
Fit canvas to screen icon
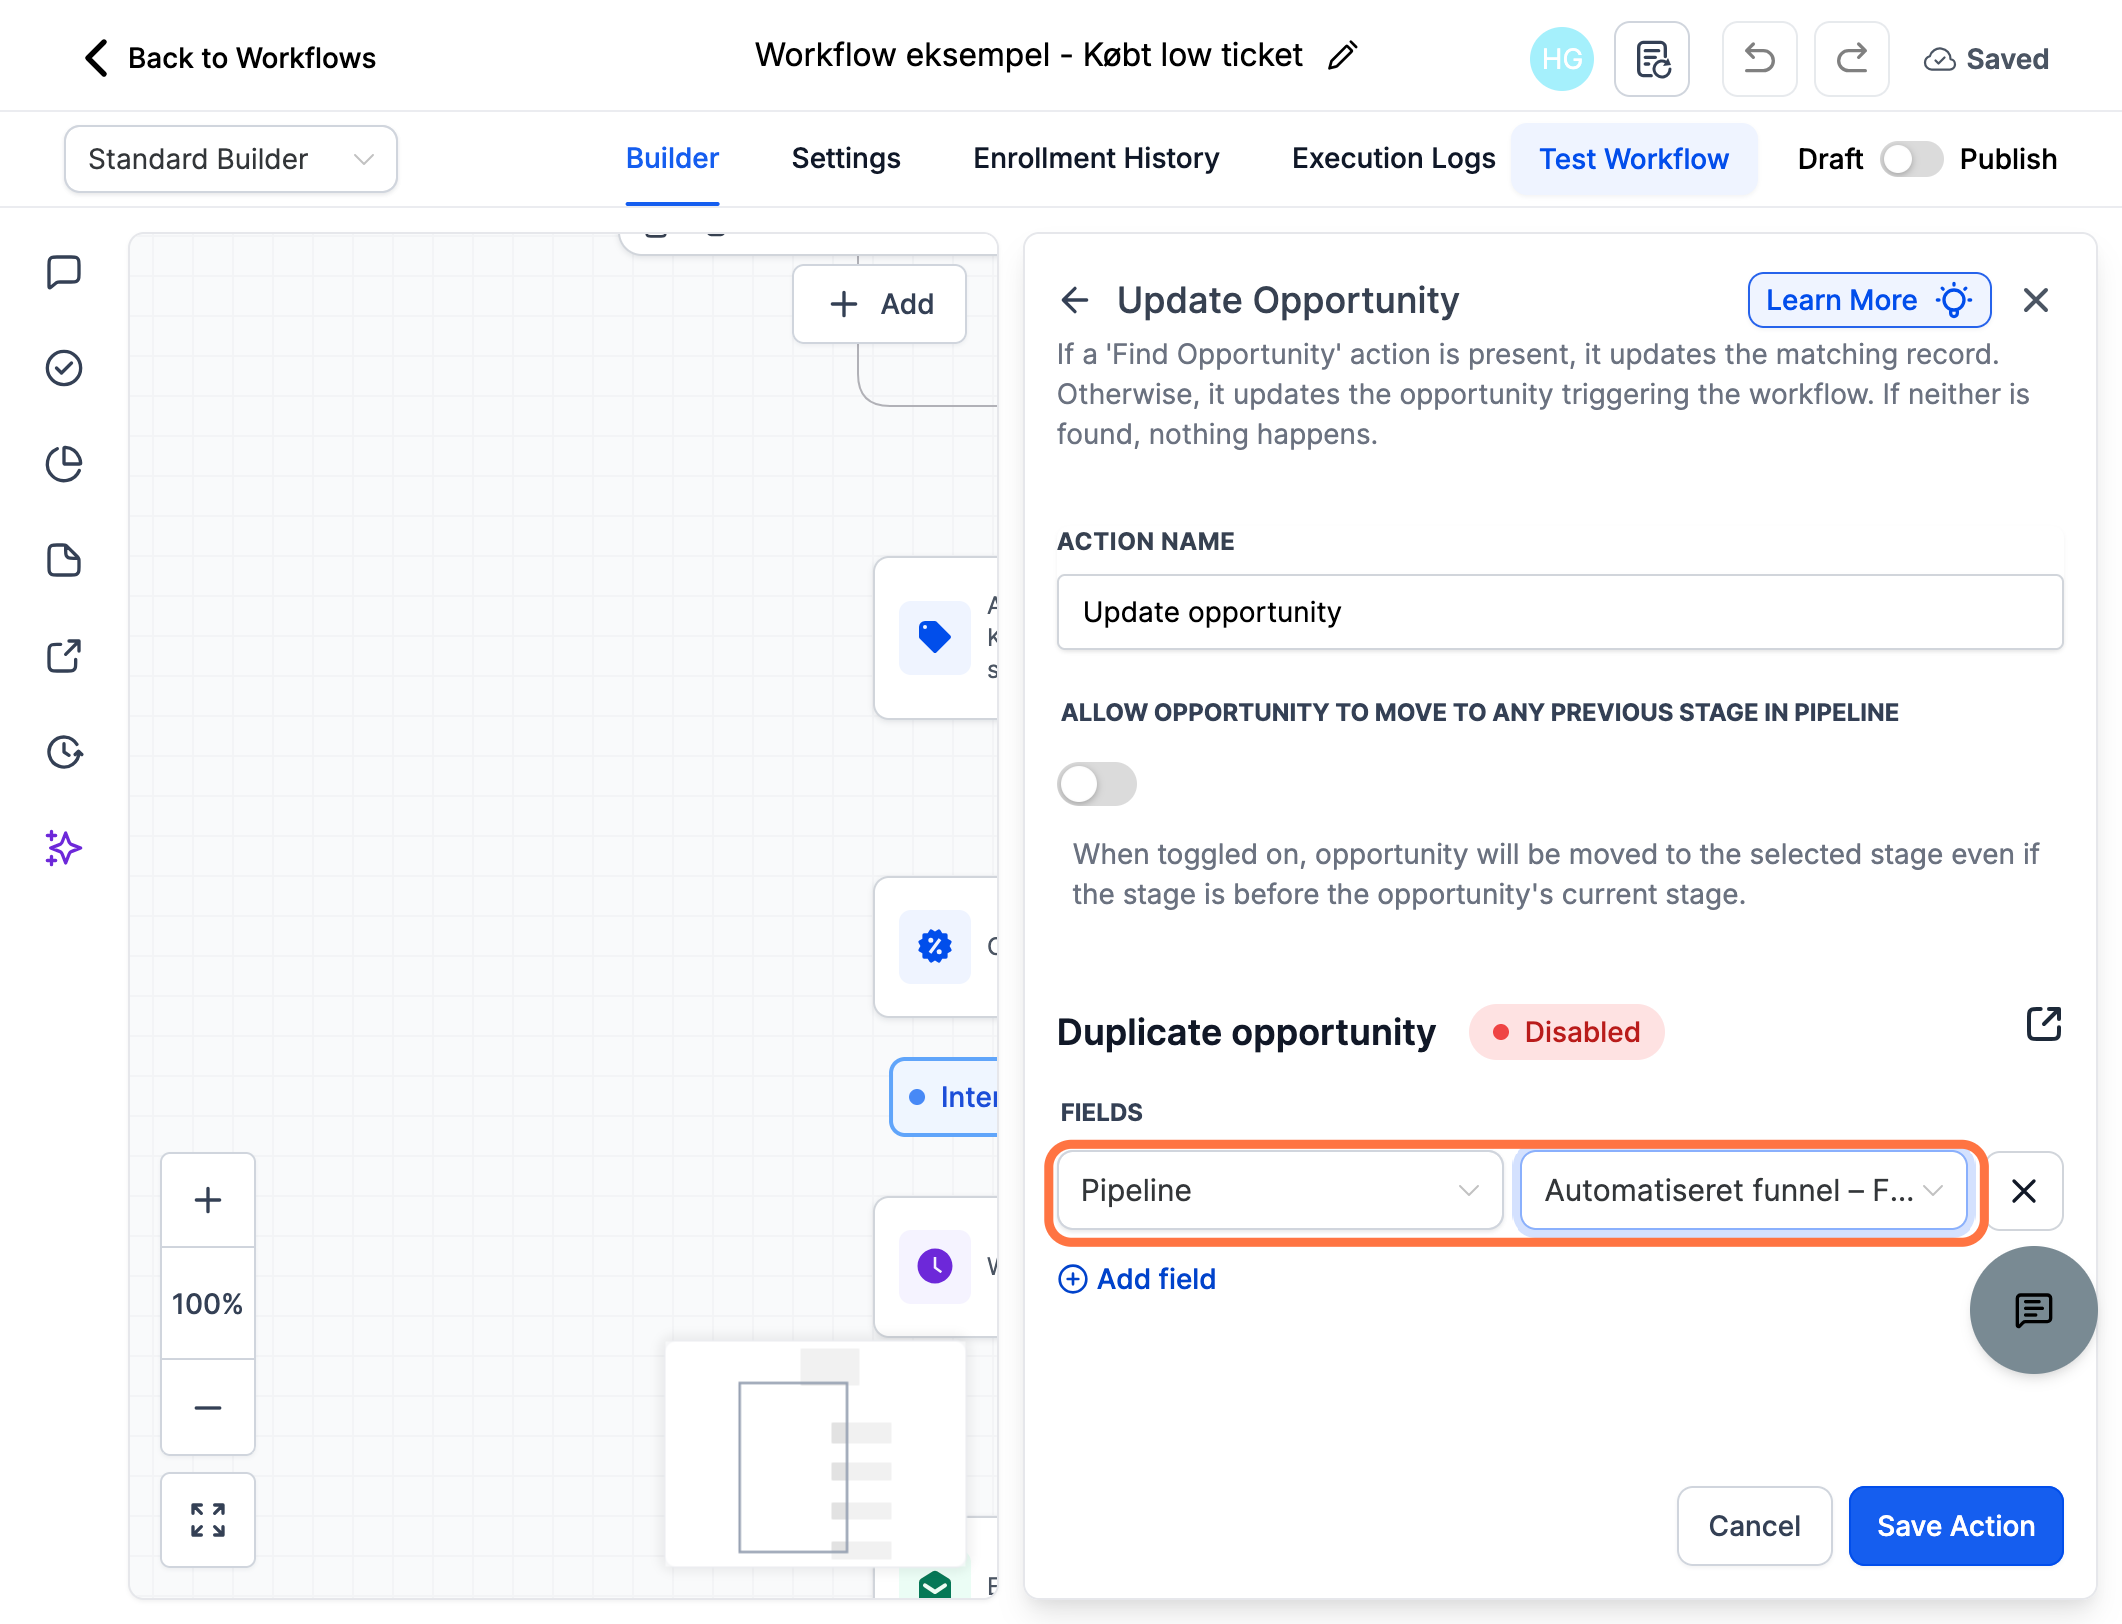[x=208, y=1520]
